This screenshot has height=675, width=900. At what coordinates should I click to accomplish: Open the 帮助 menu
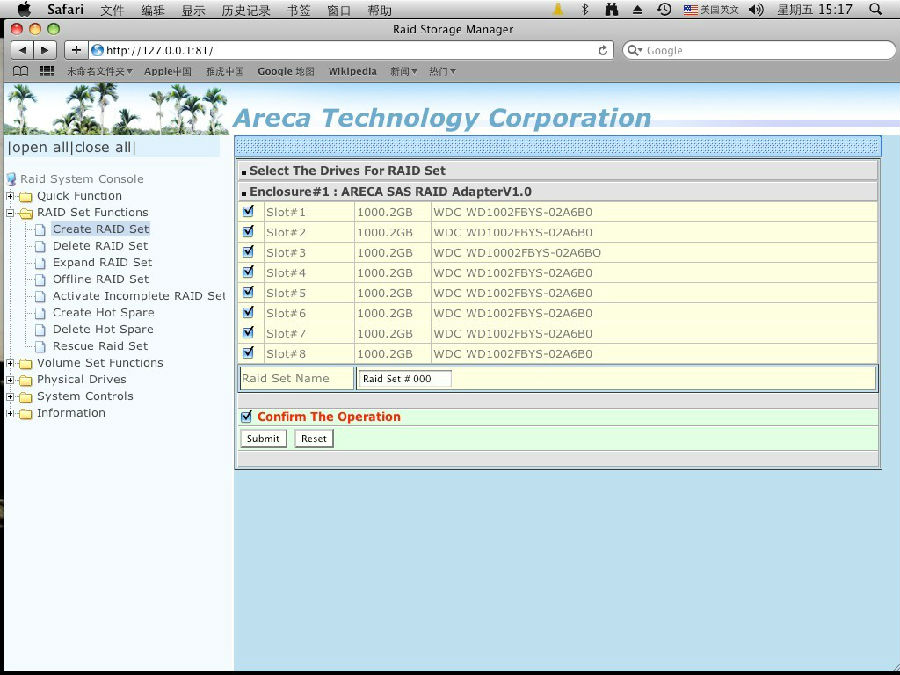click(x=379, y=10)
